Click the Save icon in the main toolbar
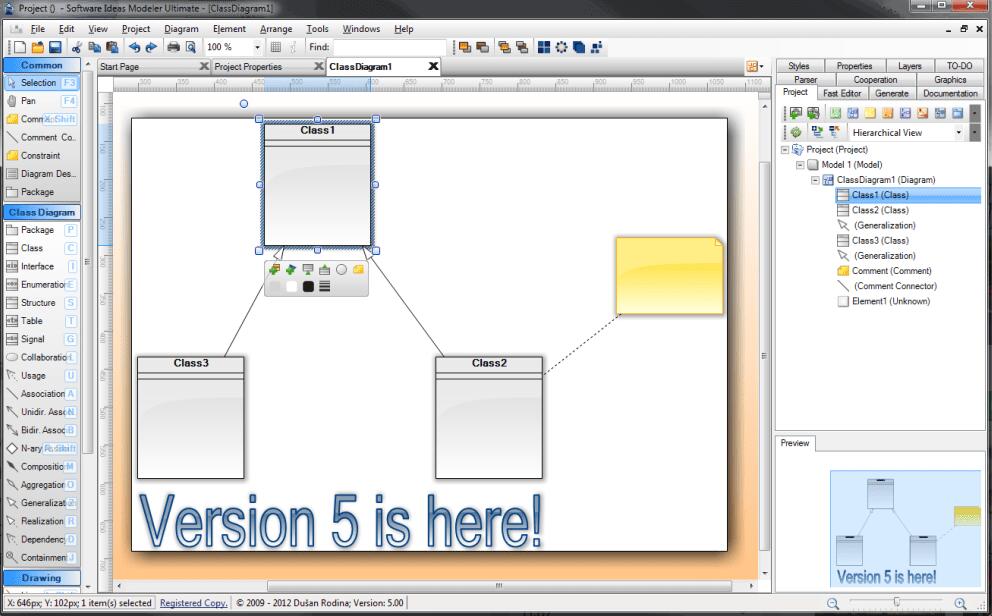This screenshot has height=616, width=992. [x=55, y=47]
